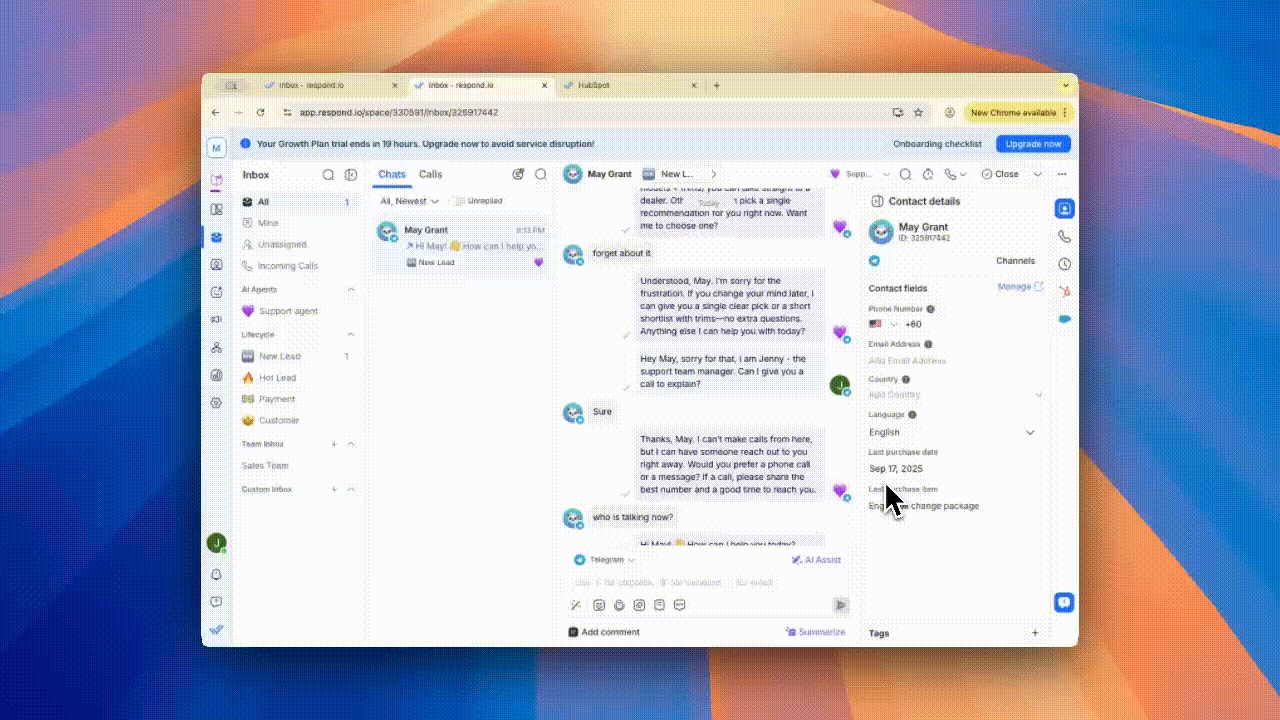1280x720 pixels.
Task: Switch to the Calls tab
Action: pyautogui.click(x=430, y=174)
